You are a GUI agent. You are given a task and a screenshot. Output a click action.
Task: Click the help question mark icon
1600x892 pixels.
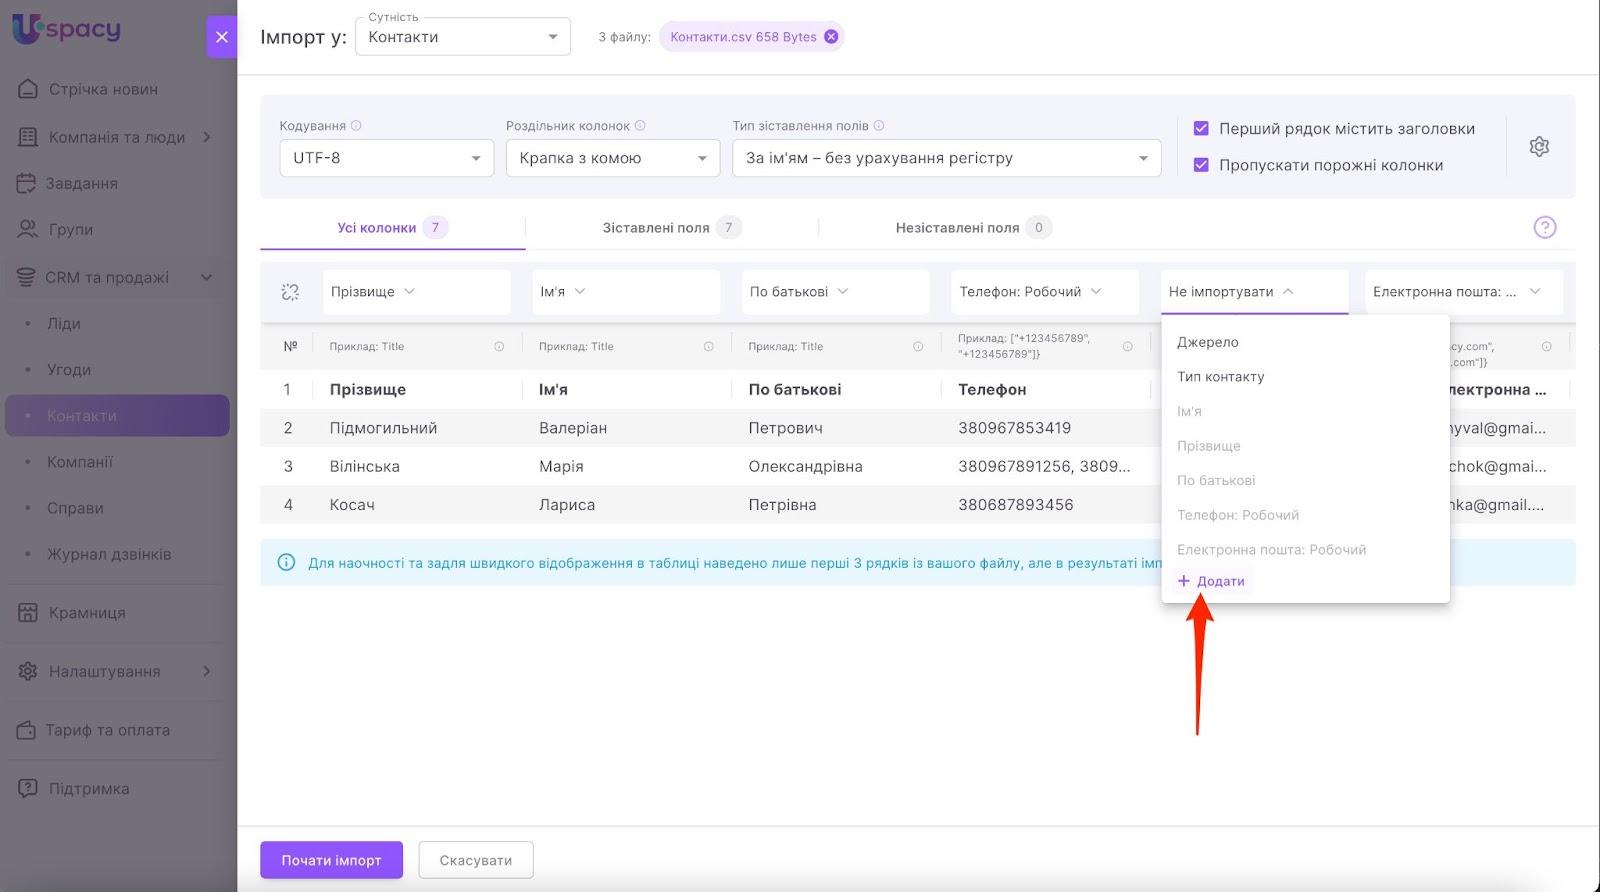point(1544,228)
